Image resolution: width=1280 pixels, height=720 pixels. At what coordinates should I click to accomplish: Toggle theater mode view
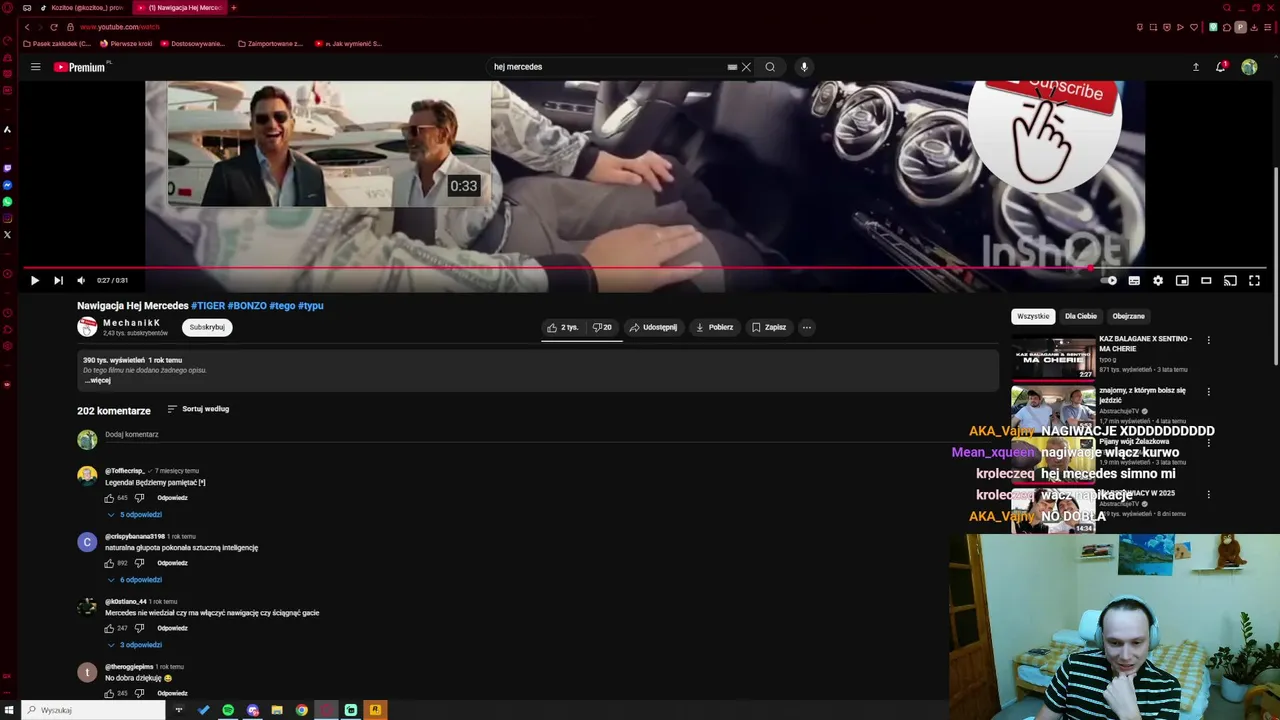click(1206, 281)
